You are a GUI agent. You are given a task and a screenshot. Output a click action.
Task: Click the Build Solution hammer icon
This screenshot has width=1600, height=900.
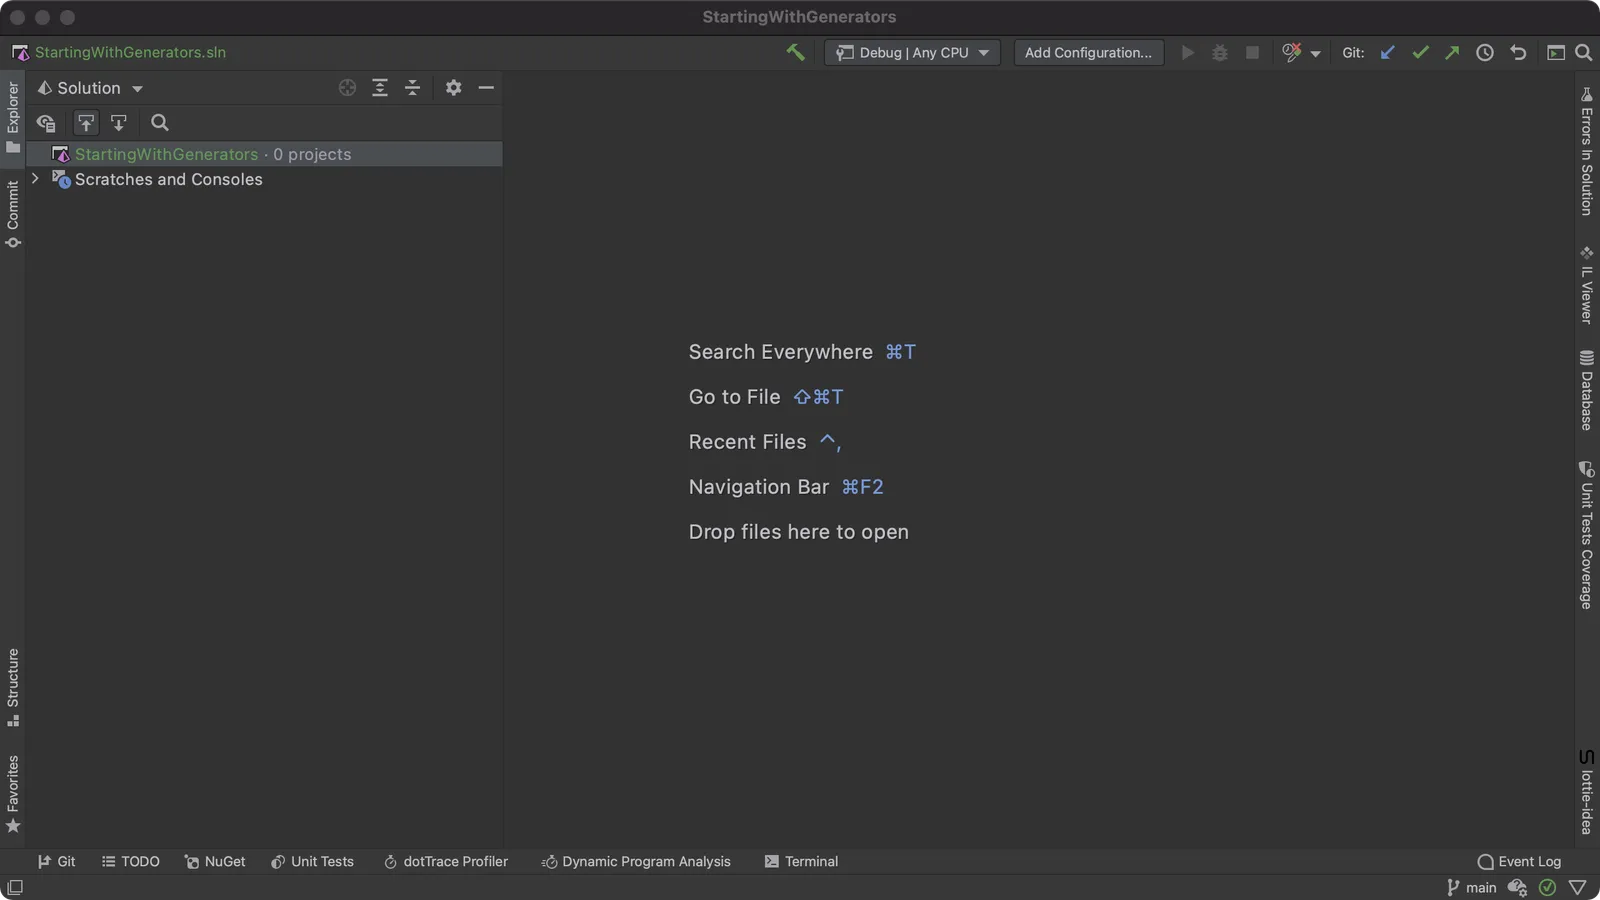coord(795,52)
